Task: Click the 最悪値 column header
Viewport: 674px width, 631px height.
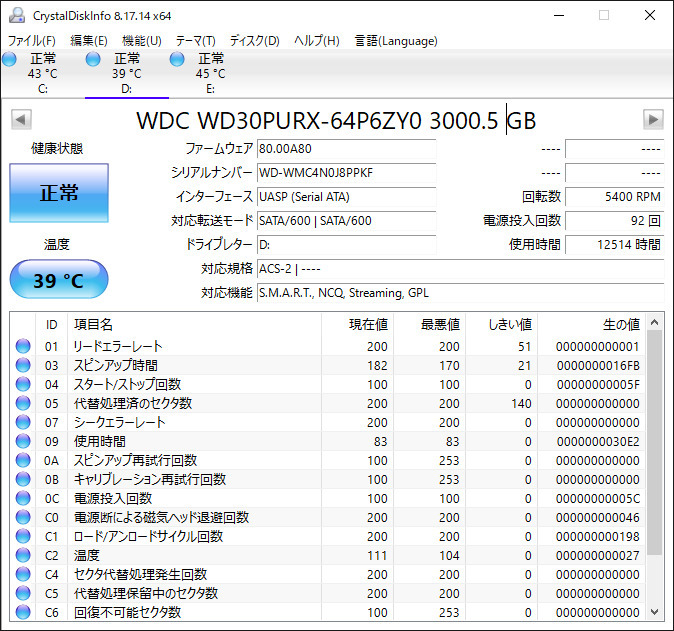Action: [x=429, y=325]
